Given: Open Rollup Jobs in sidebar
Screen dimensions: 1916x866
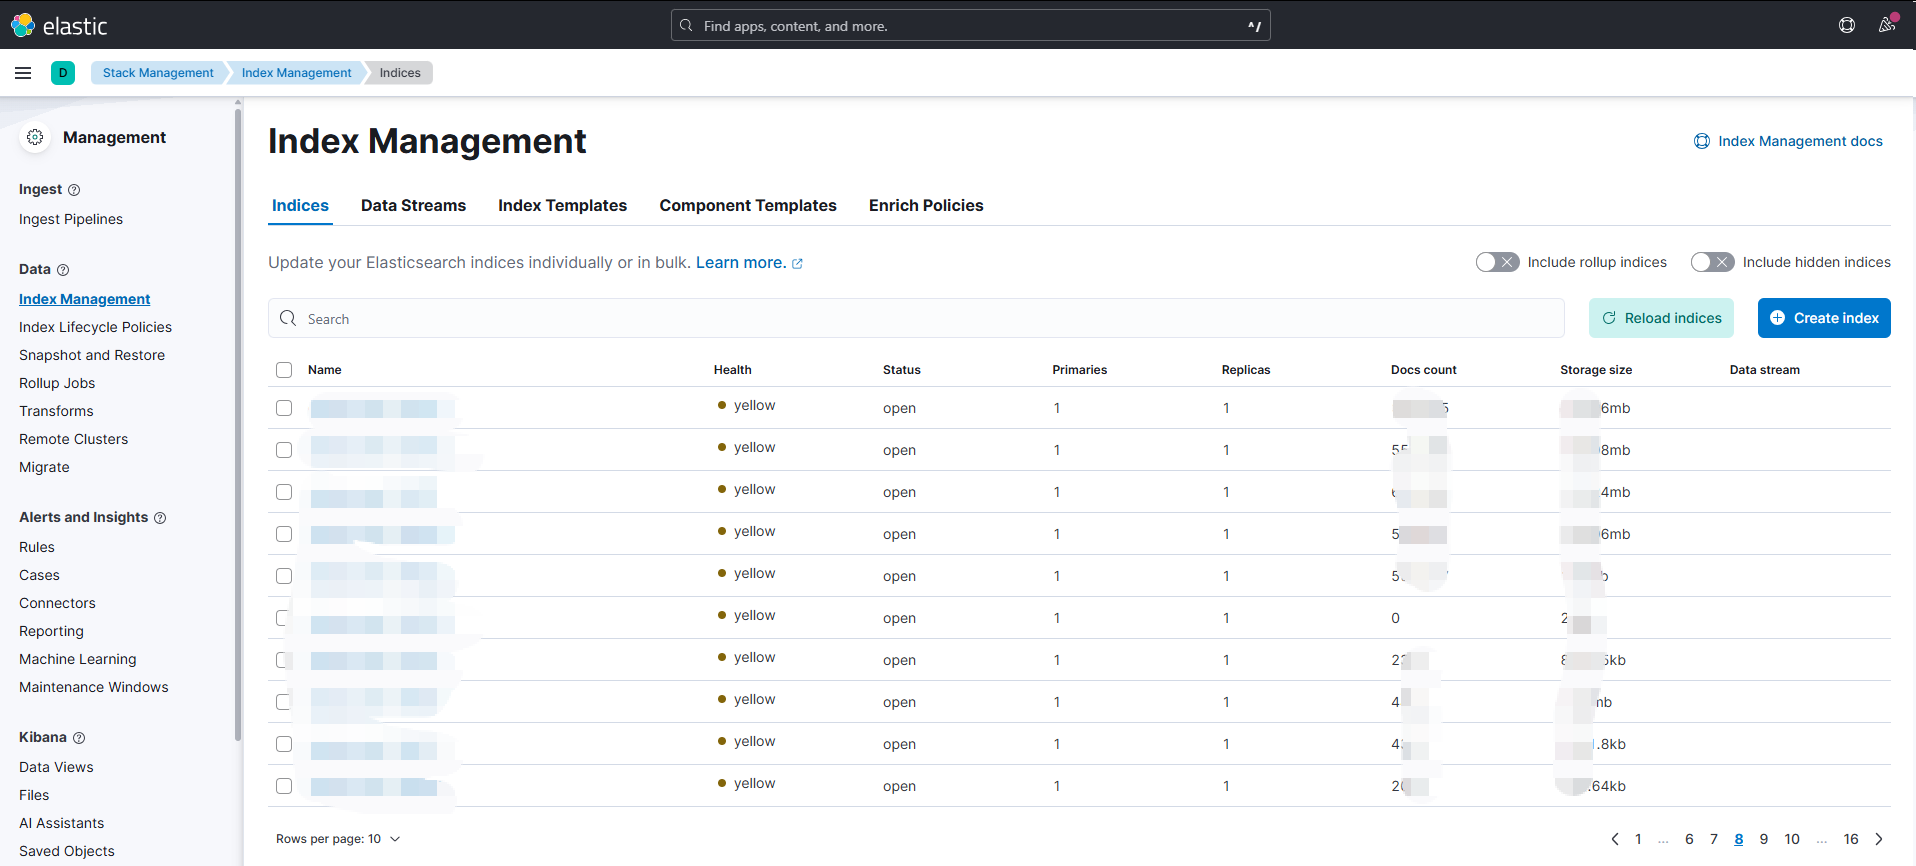Looking at the screenshot, I should click(57, 383).
